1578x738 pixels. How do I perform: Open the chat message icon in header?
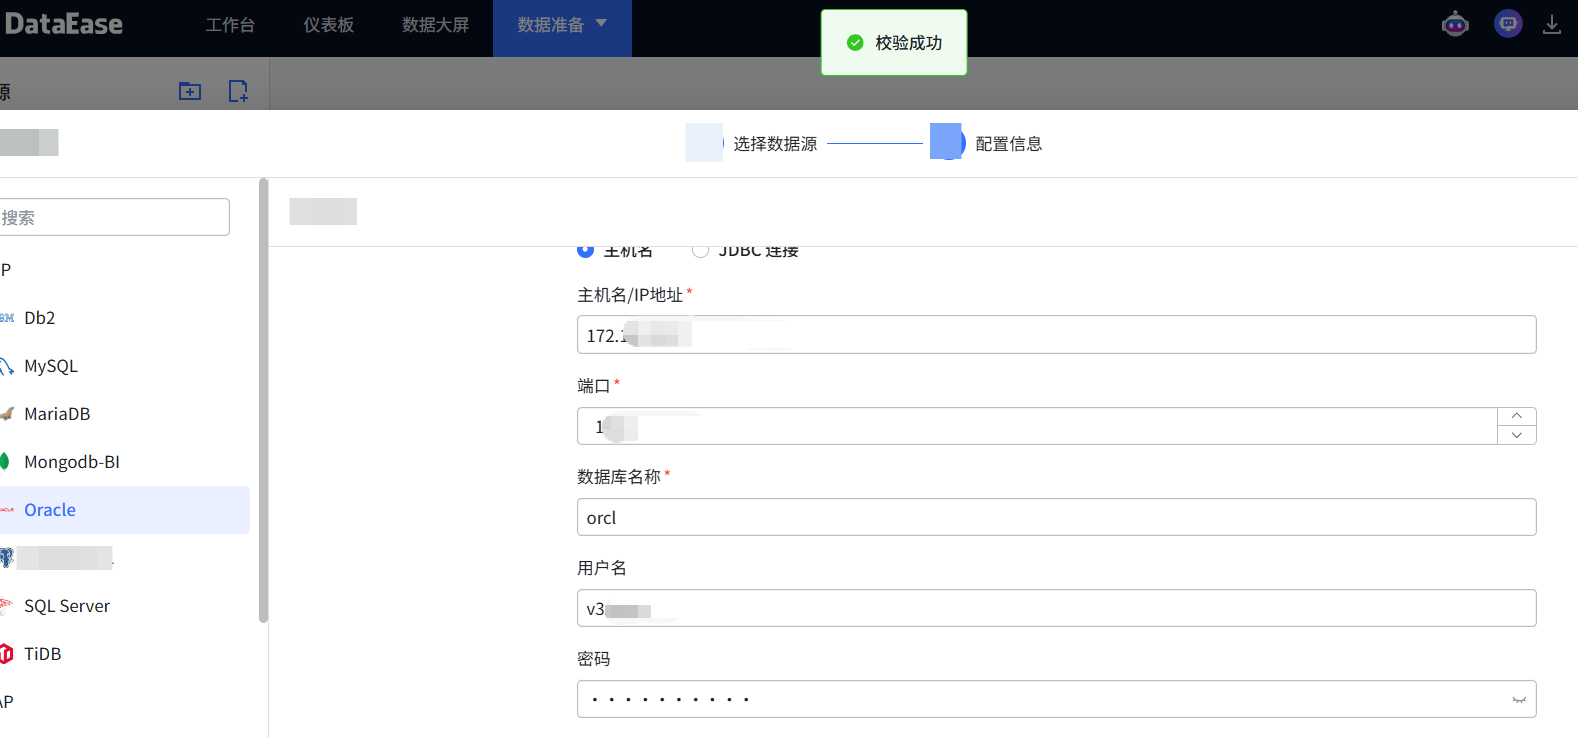coord(1508,23)
